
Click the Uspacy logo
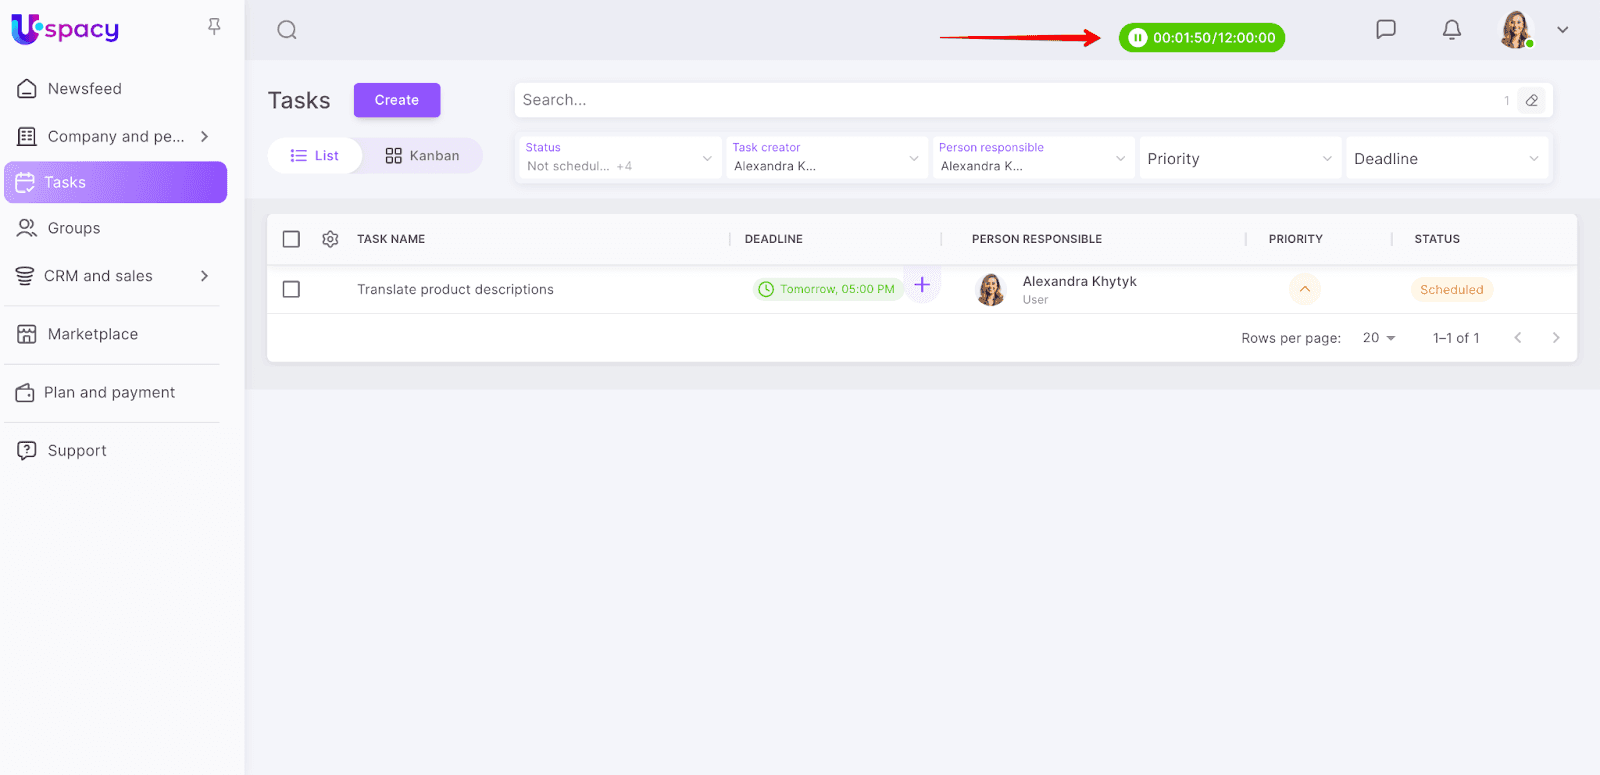65,29
